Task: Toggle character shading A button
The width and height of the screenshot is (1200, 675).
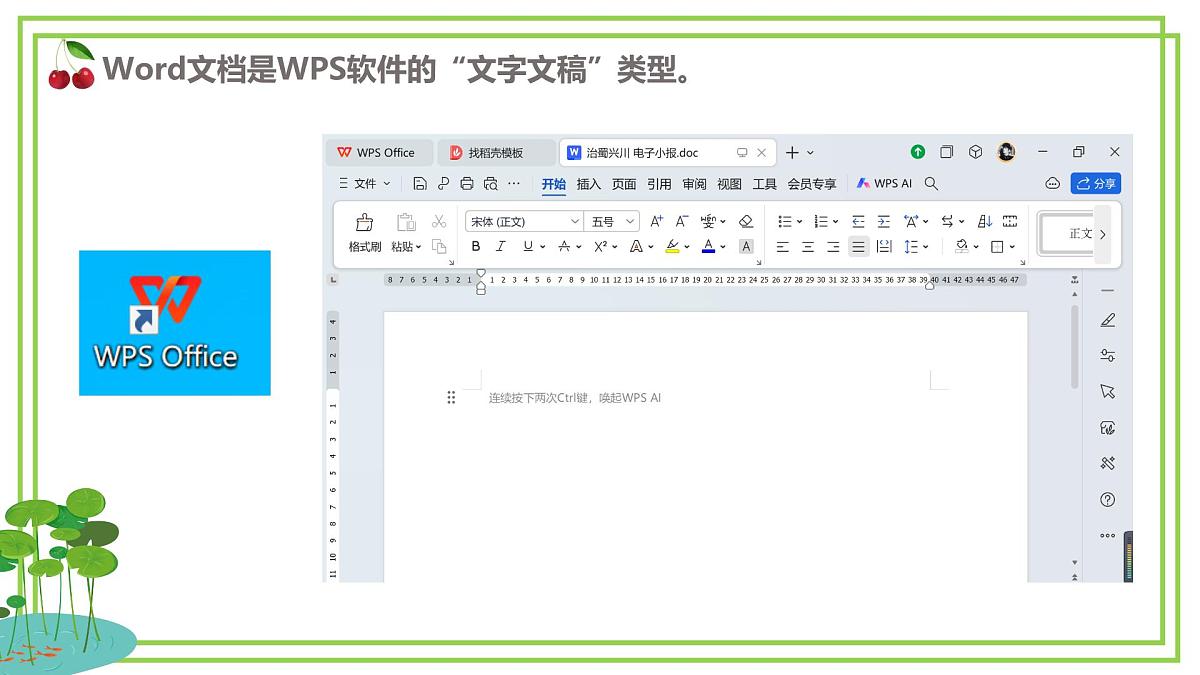Action: 746,246
